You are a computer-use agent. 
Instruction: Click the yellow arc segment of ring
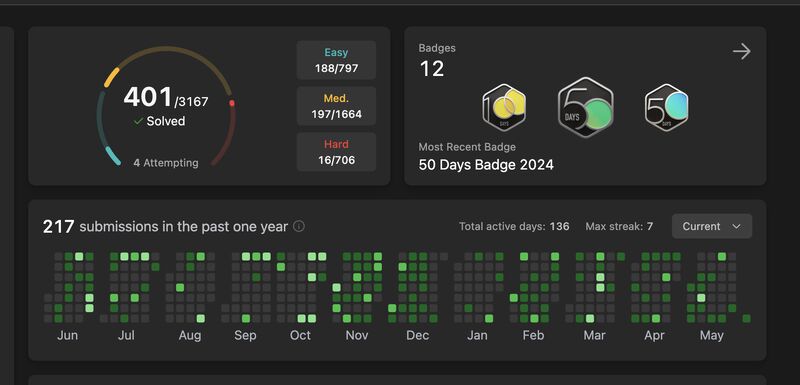pos(111,78)
